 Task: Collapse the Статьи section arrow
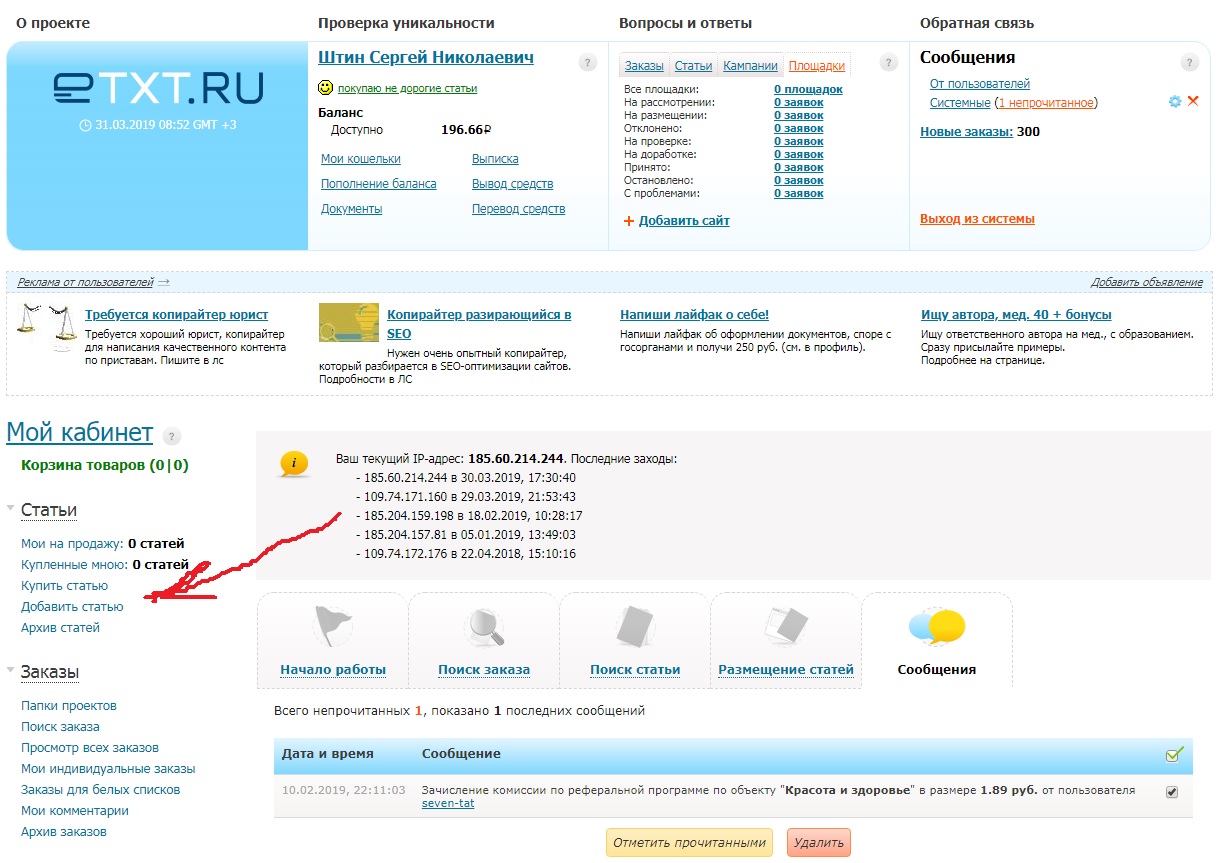(11, 509)
